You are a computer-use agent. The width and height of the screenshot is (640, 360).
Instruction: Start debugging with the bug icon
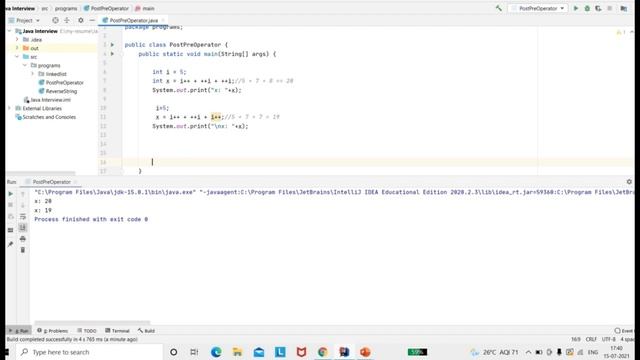point(587,8)
